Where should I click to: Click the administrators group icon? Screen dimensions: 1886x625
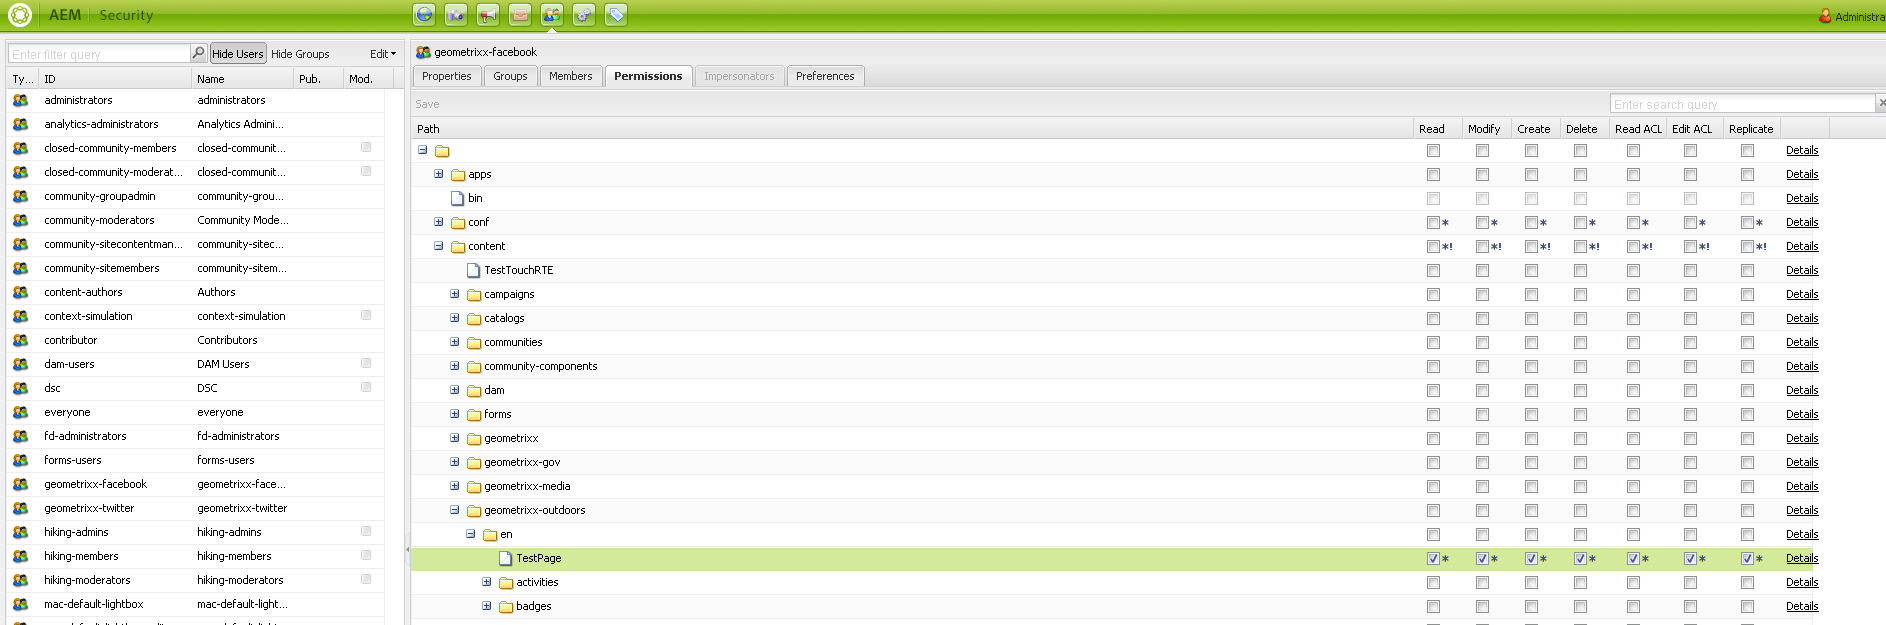20,100
